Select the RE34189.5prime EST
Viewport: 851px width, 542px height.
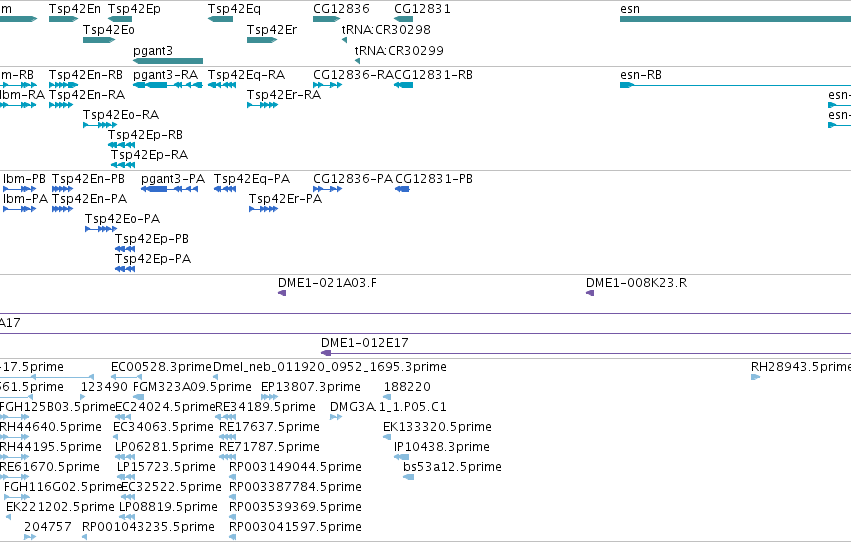(226, 417)
